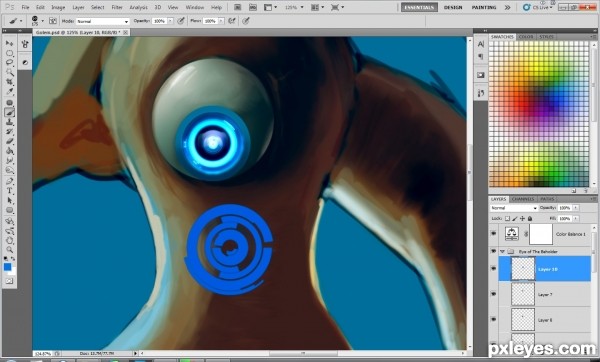This screenshot has width=600, height=362.
Task: Select the Dodge tool
Action: pos(10,170)
